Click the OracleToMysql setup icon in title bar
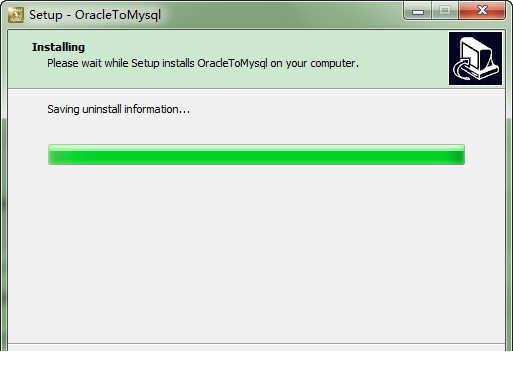 tap(16, 15)
